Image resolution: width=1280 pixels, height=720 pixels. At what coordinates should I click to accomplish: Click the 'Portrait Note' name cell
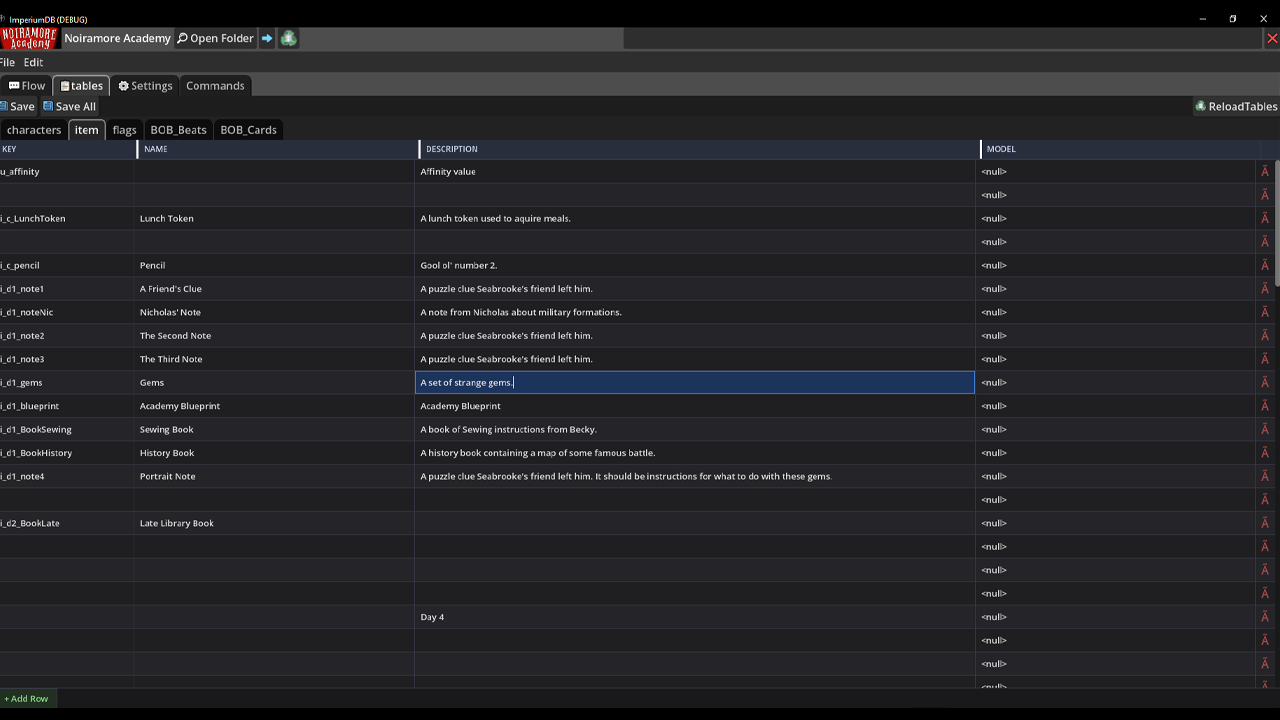point(275,476)
